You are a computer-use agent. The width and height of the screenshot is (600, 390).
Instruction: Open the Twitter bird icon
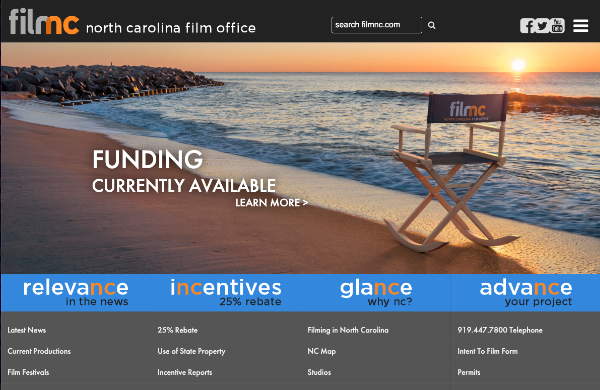[542, 26]
